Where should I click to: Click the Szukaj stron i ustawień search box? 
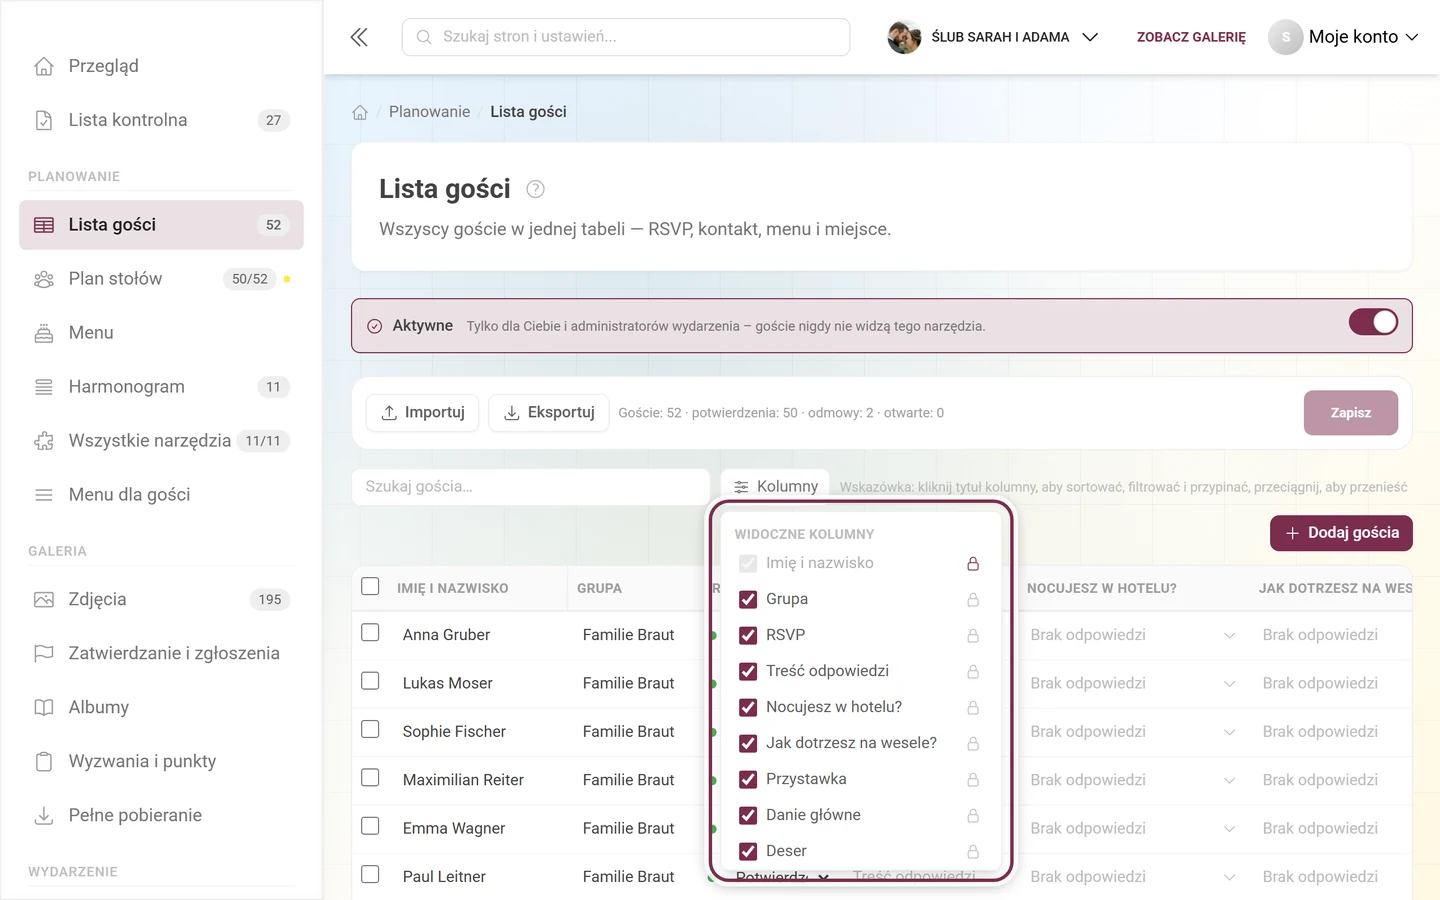click(x=626, y=37)
